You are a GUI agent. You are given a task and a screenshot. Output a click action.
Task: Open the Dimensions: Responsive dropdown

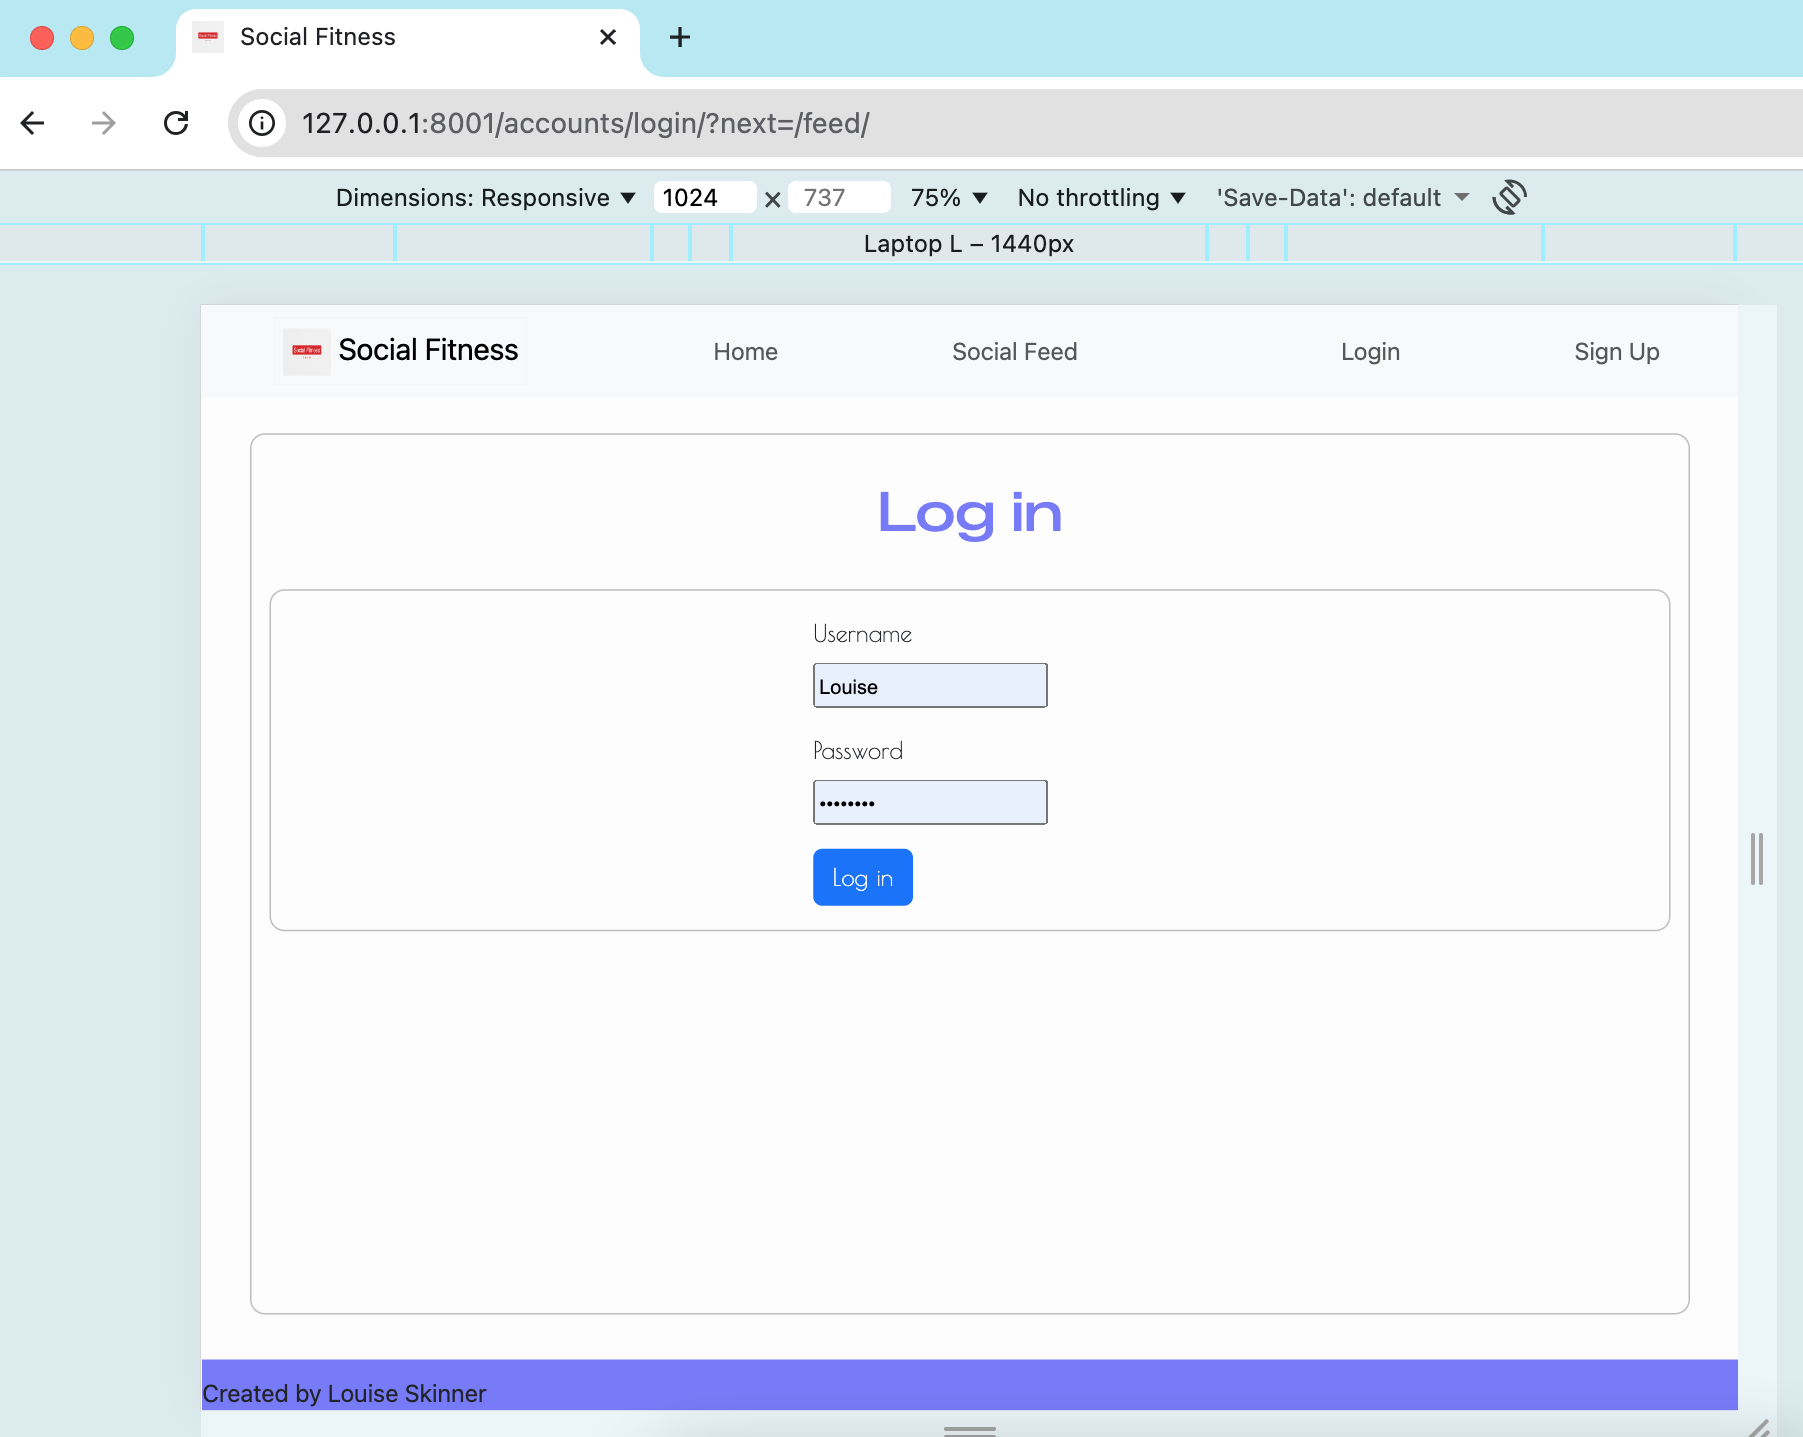point(485,197)
